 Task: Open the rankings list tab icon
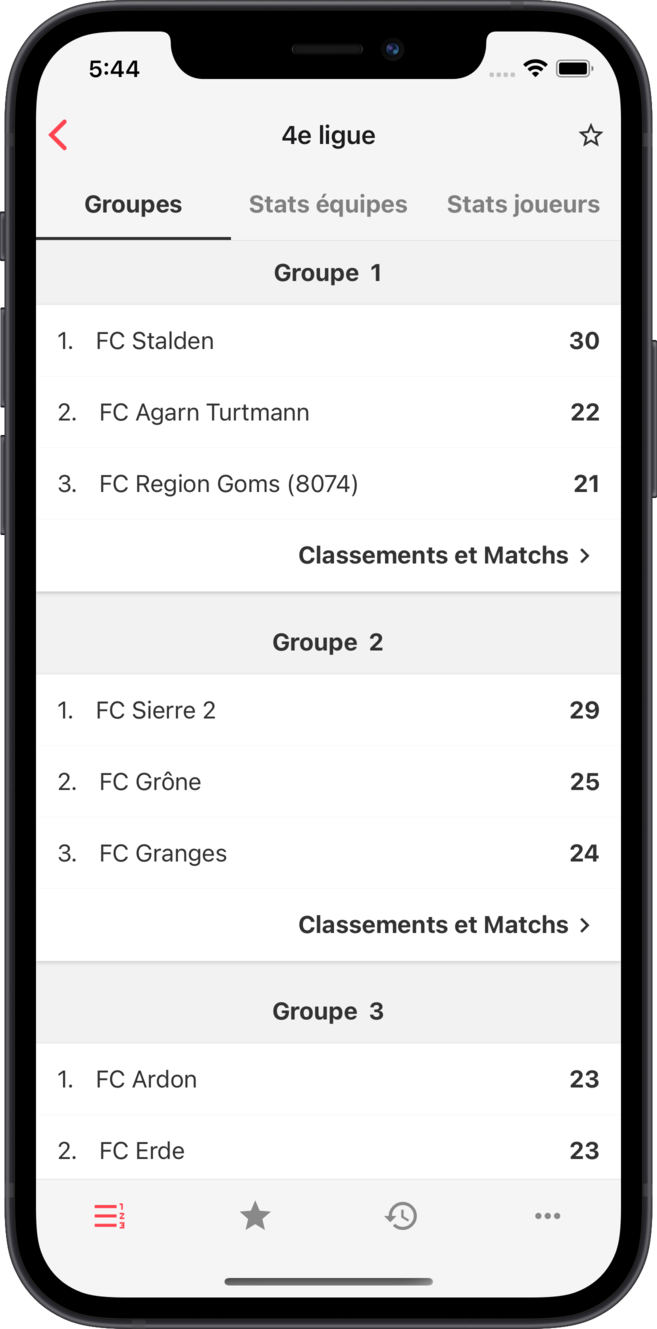[x=109, y=1215]
